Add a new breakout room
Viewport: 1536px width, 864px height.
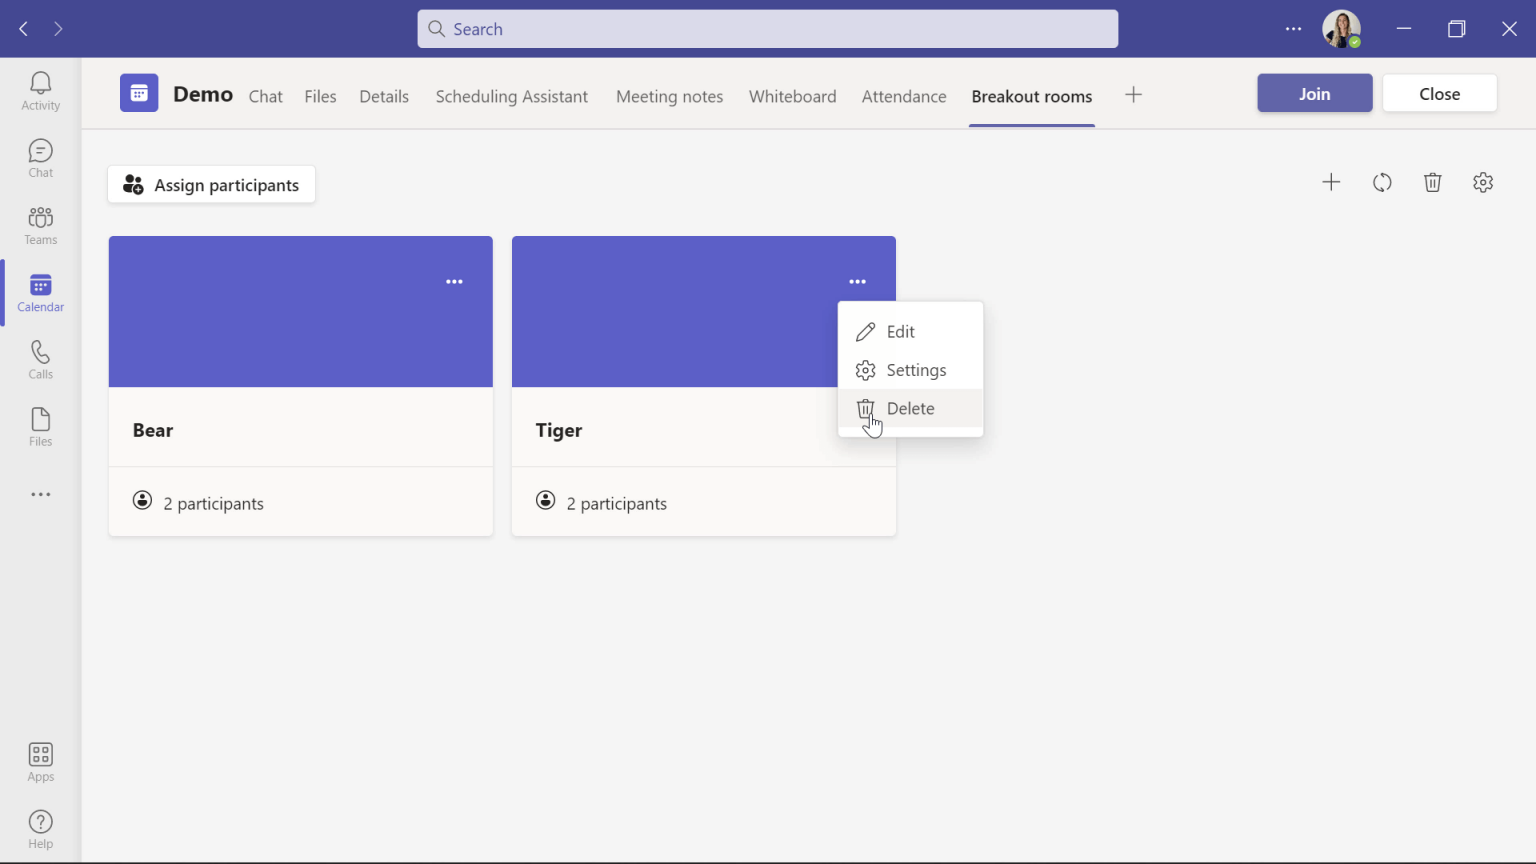(1331, 182)
